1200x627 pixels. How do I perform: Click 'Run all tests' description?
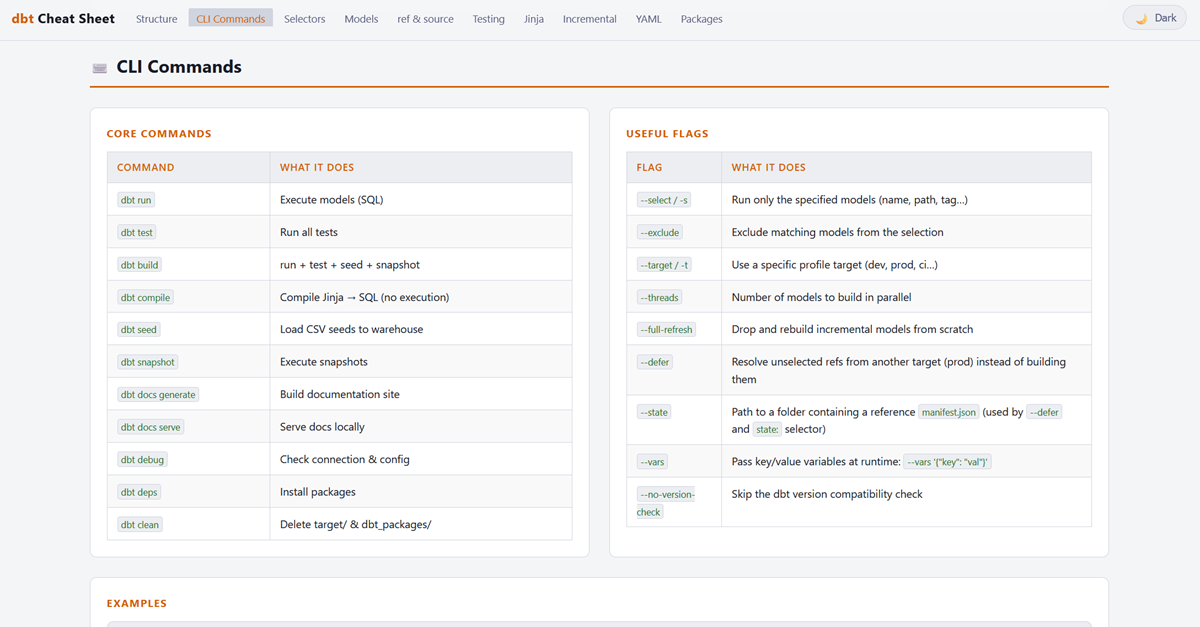click(x=309, y=232)
